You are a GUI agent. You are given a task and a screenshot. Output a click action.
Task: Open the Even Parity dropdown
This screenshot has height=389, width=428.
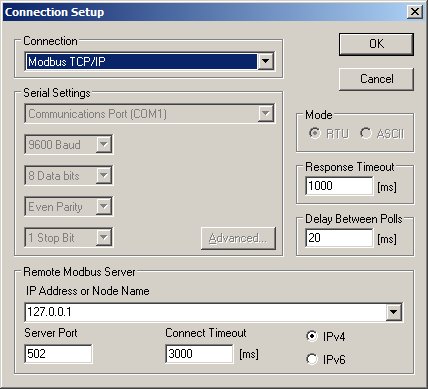pyautogui.click(x=69, y=206)
